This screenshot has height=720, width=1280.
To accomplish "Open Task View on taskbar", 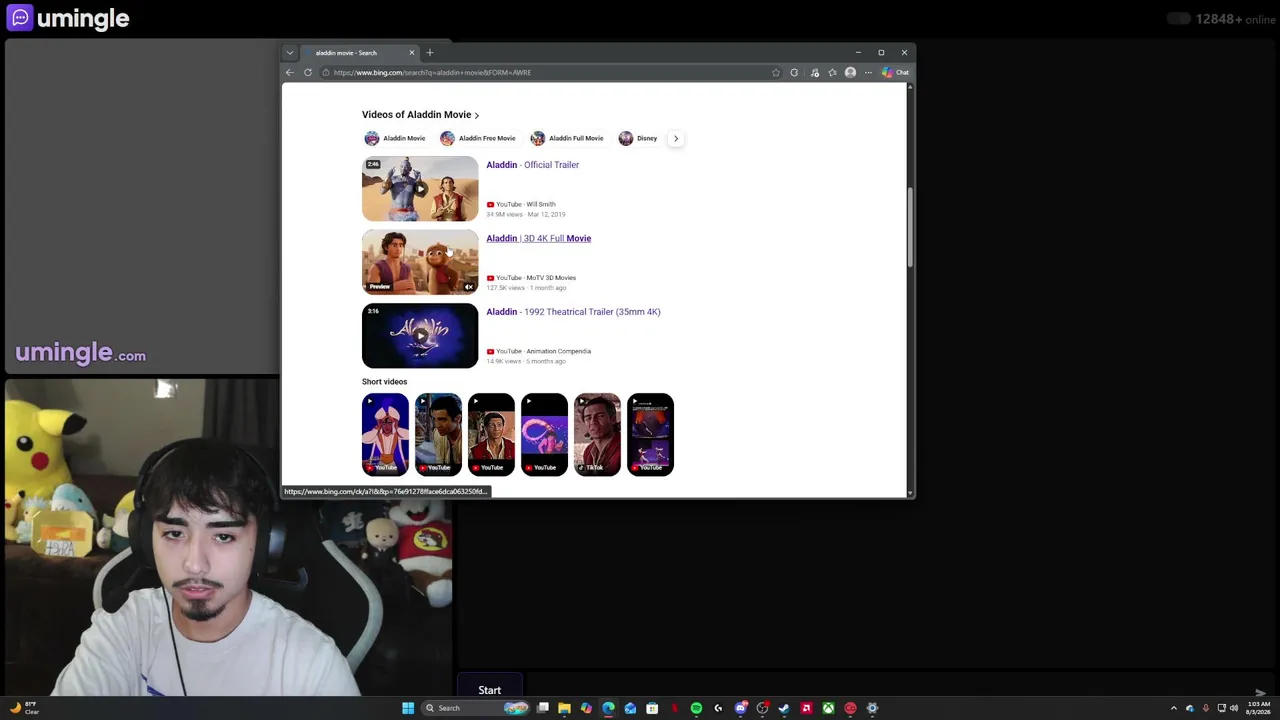I will [x=543, y=708].
